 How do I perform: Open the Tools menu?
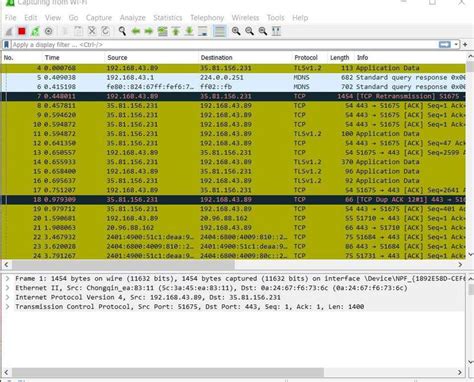point(276,18)
